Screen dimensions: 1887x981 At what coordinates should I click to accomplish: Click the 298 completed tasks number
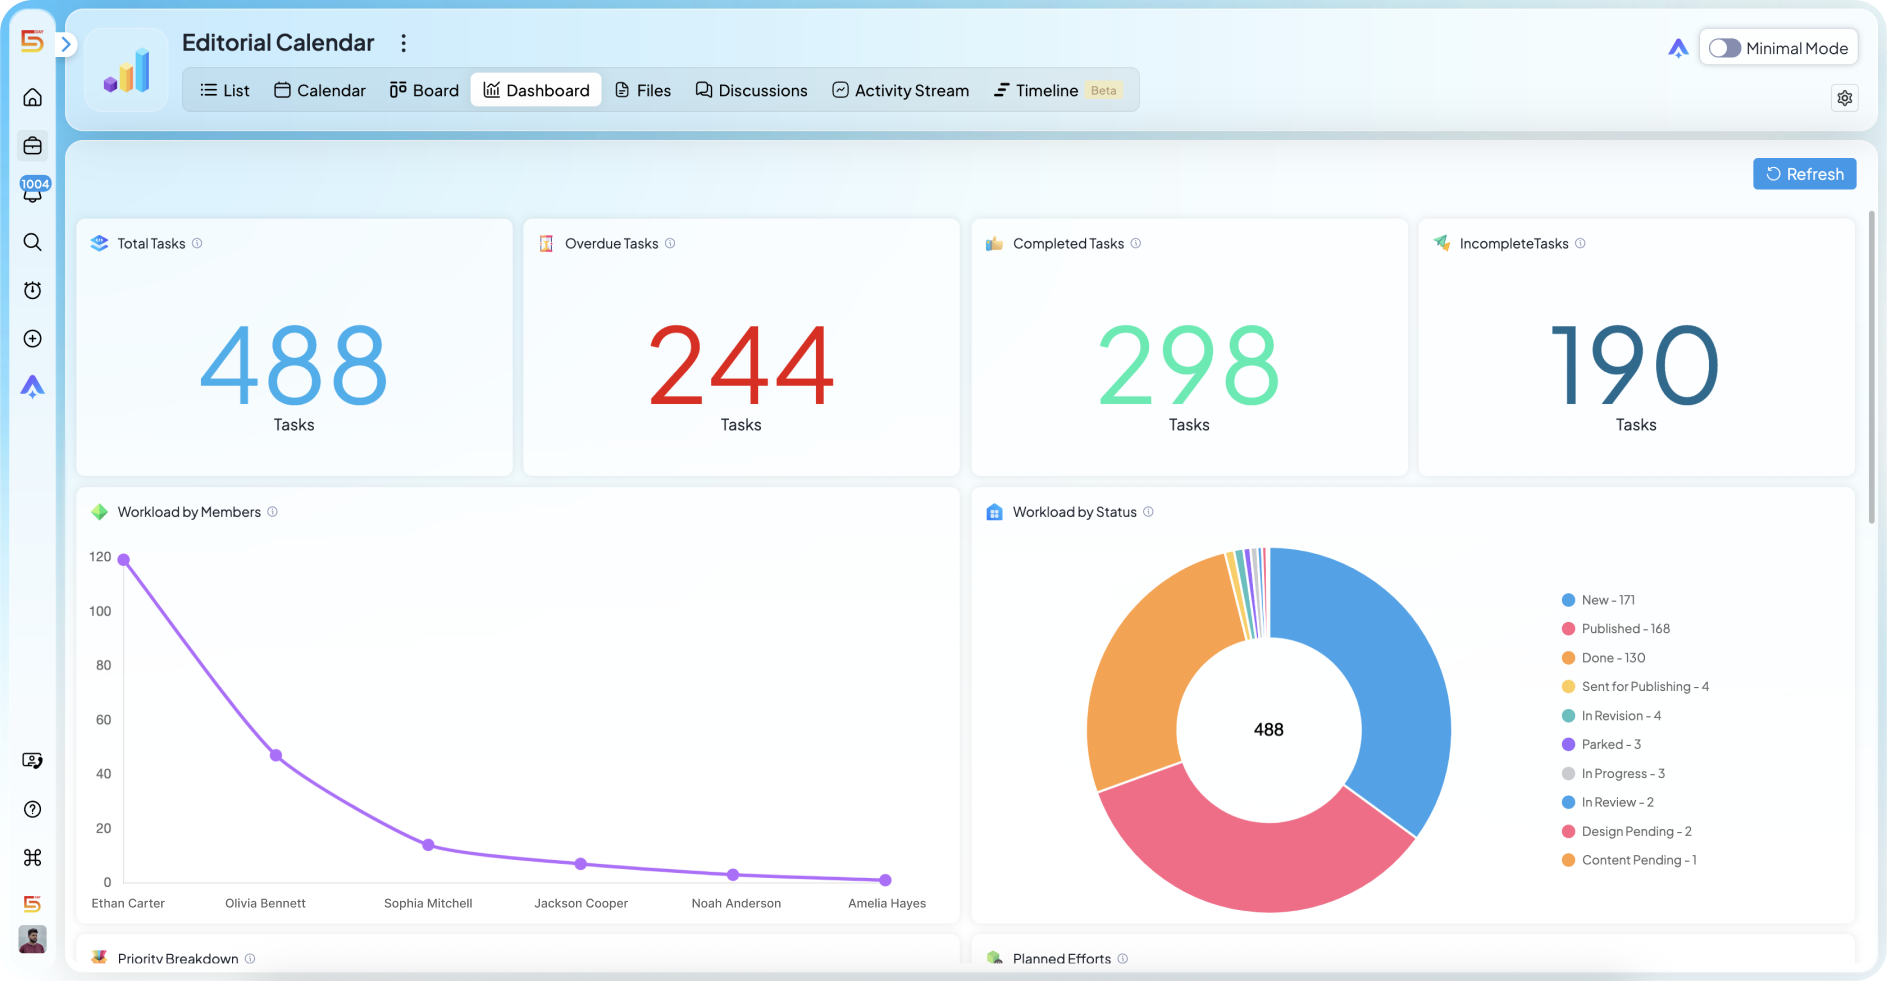coord(1189,365)
